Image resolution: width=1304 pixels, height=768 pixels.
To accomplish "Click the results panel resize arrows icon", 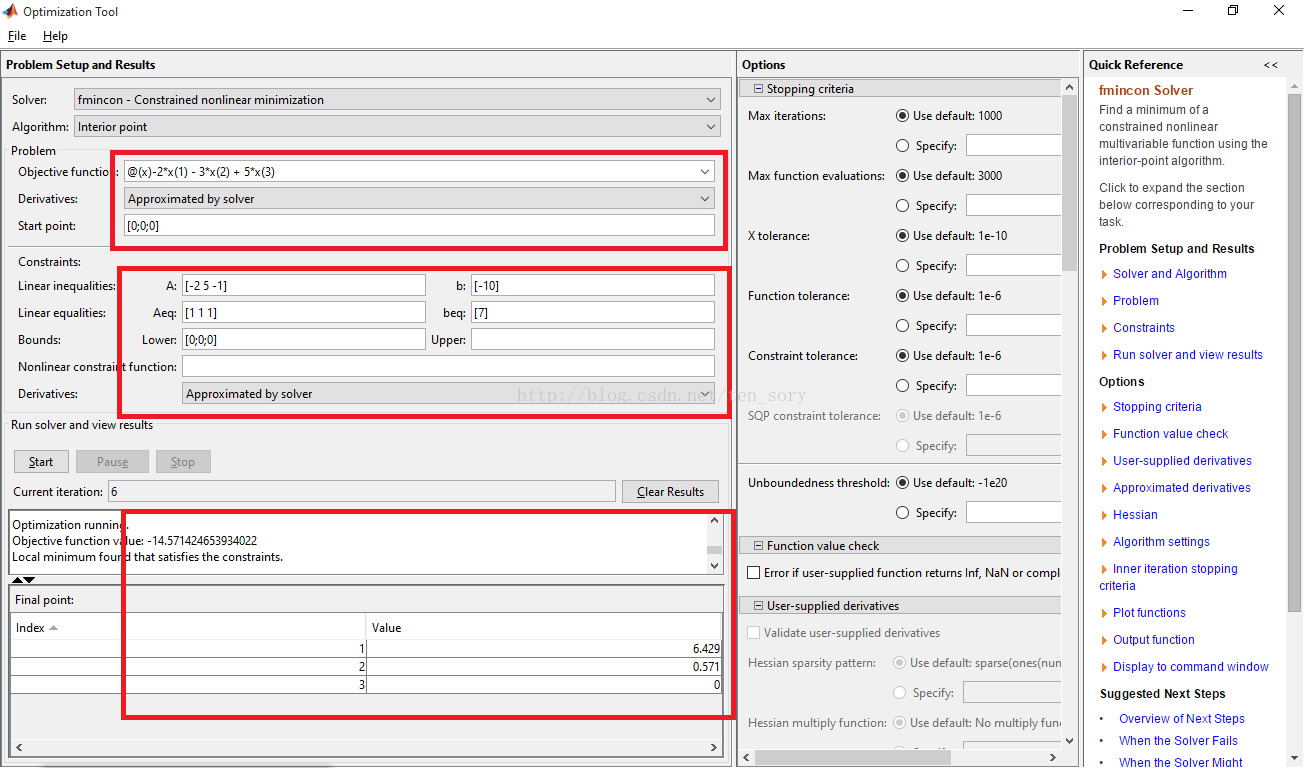I will (23, 580).
